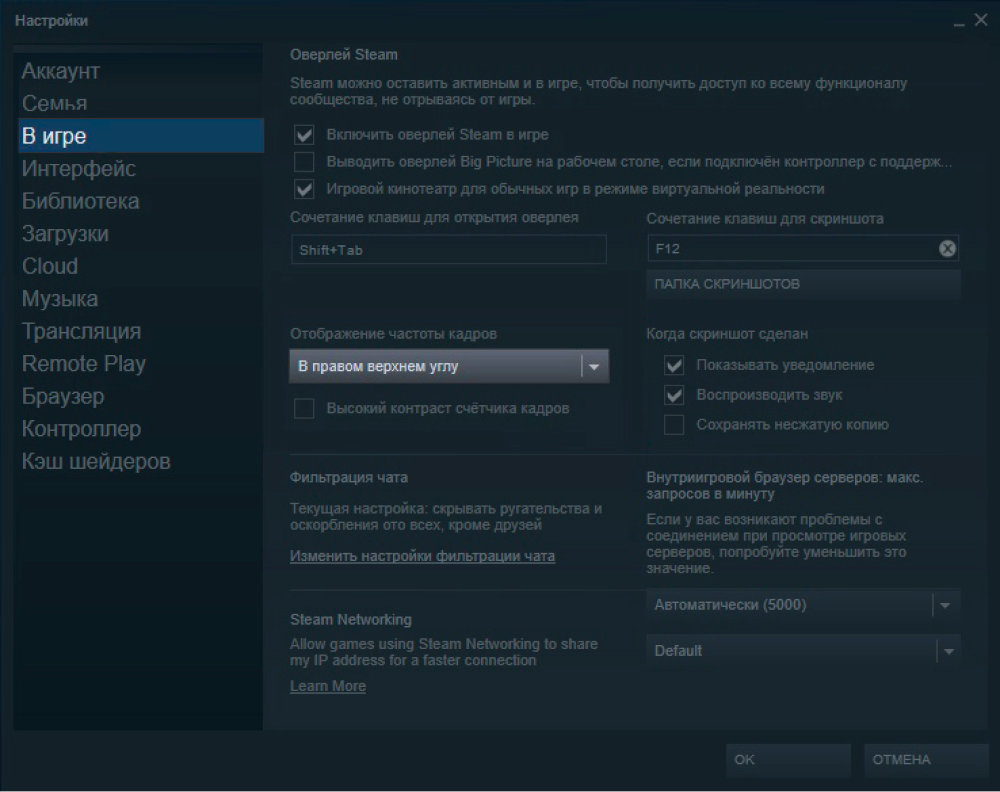This screenshot has width=1000, height=792.
Task: Select the 'В игре' settings section
Action: pos(140,136)
